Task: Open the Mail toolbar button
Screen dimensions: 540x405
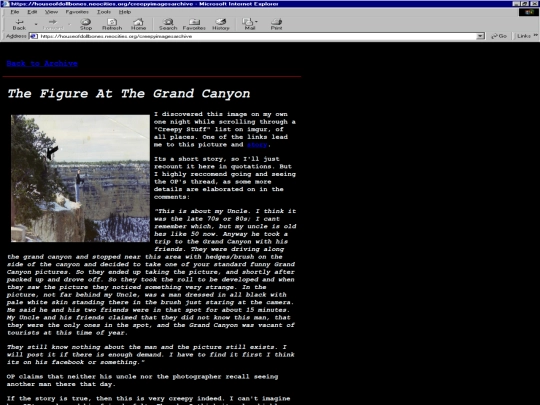Action: pos(250,24)
